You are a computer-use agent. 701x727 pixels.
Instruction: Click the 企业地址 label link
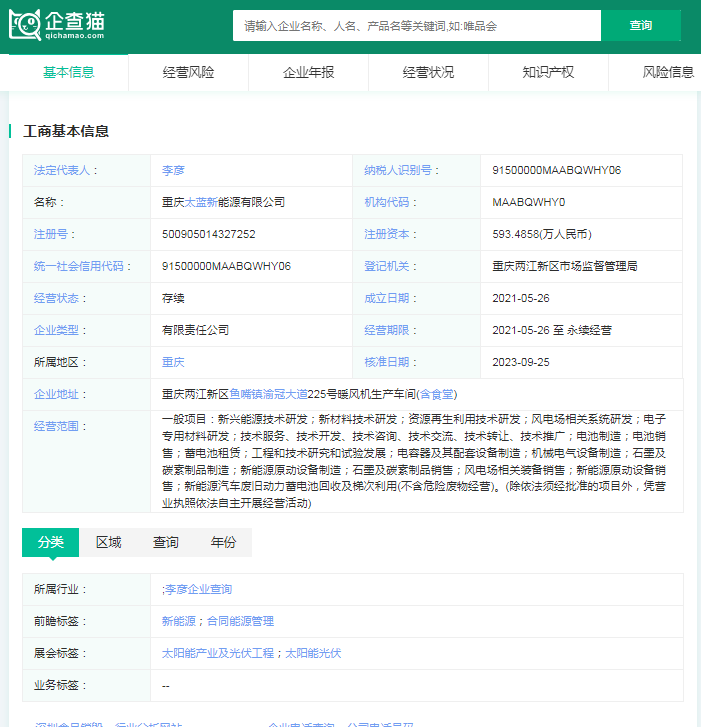tap(56, 395)
